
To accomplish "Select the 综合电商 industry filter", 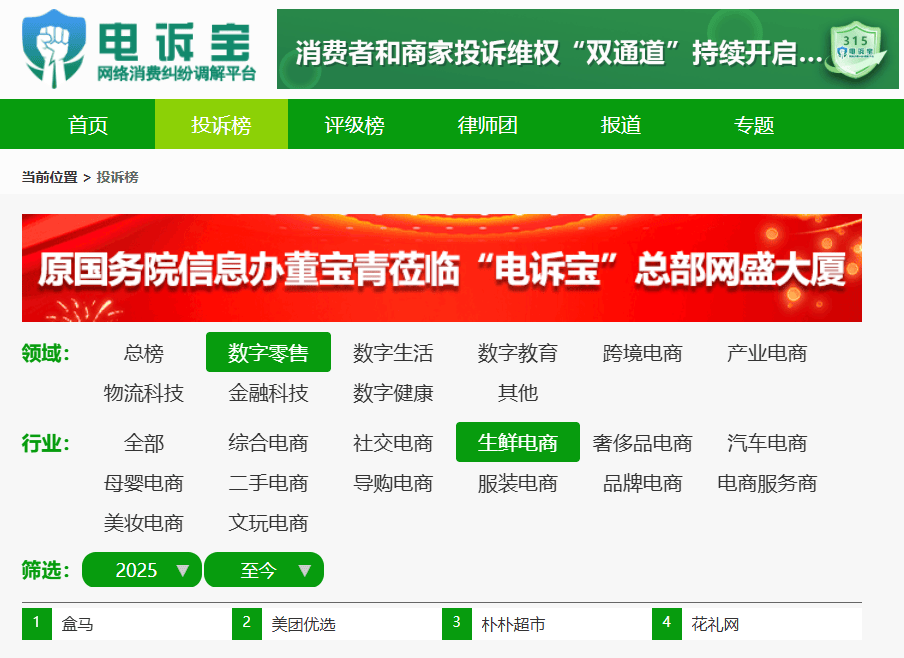I will click(x=267, y=443).
